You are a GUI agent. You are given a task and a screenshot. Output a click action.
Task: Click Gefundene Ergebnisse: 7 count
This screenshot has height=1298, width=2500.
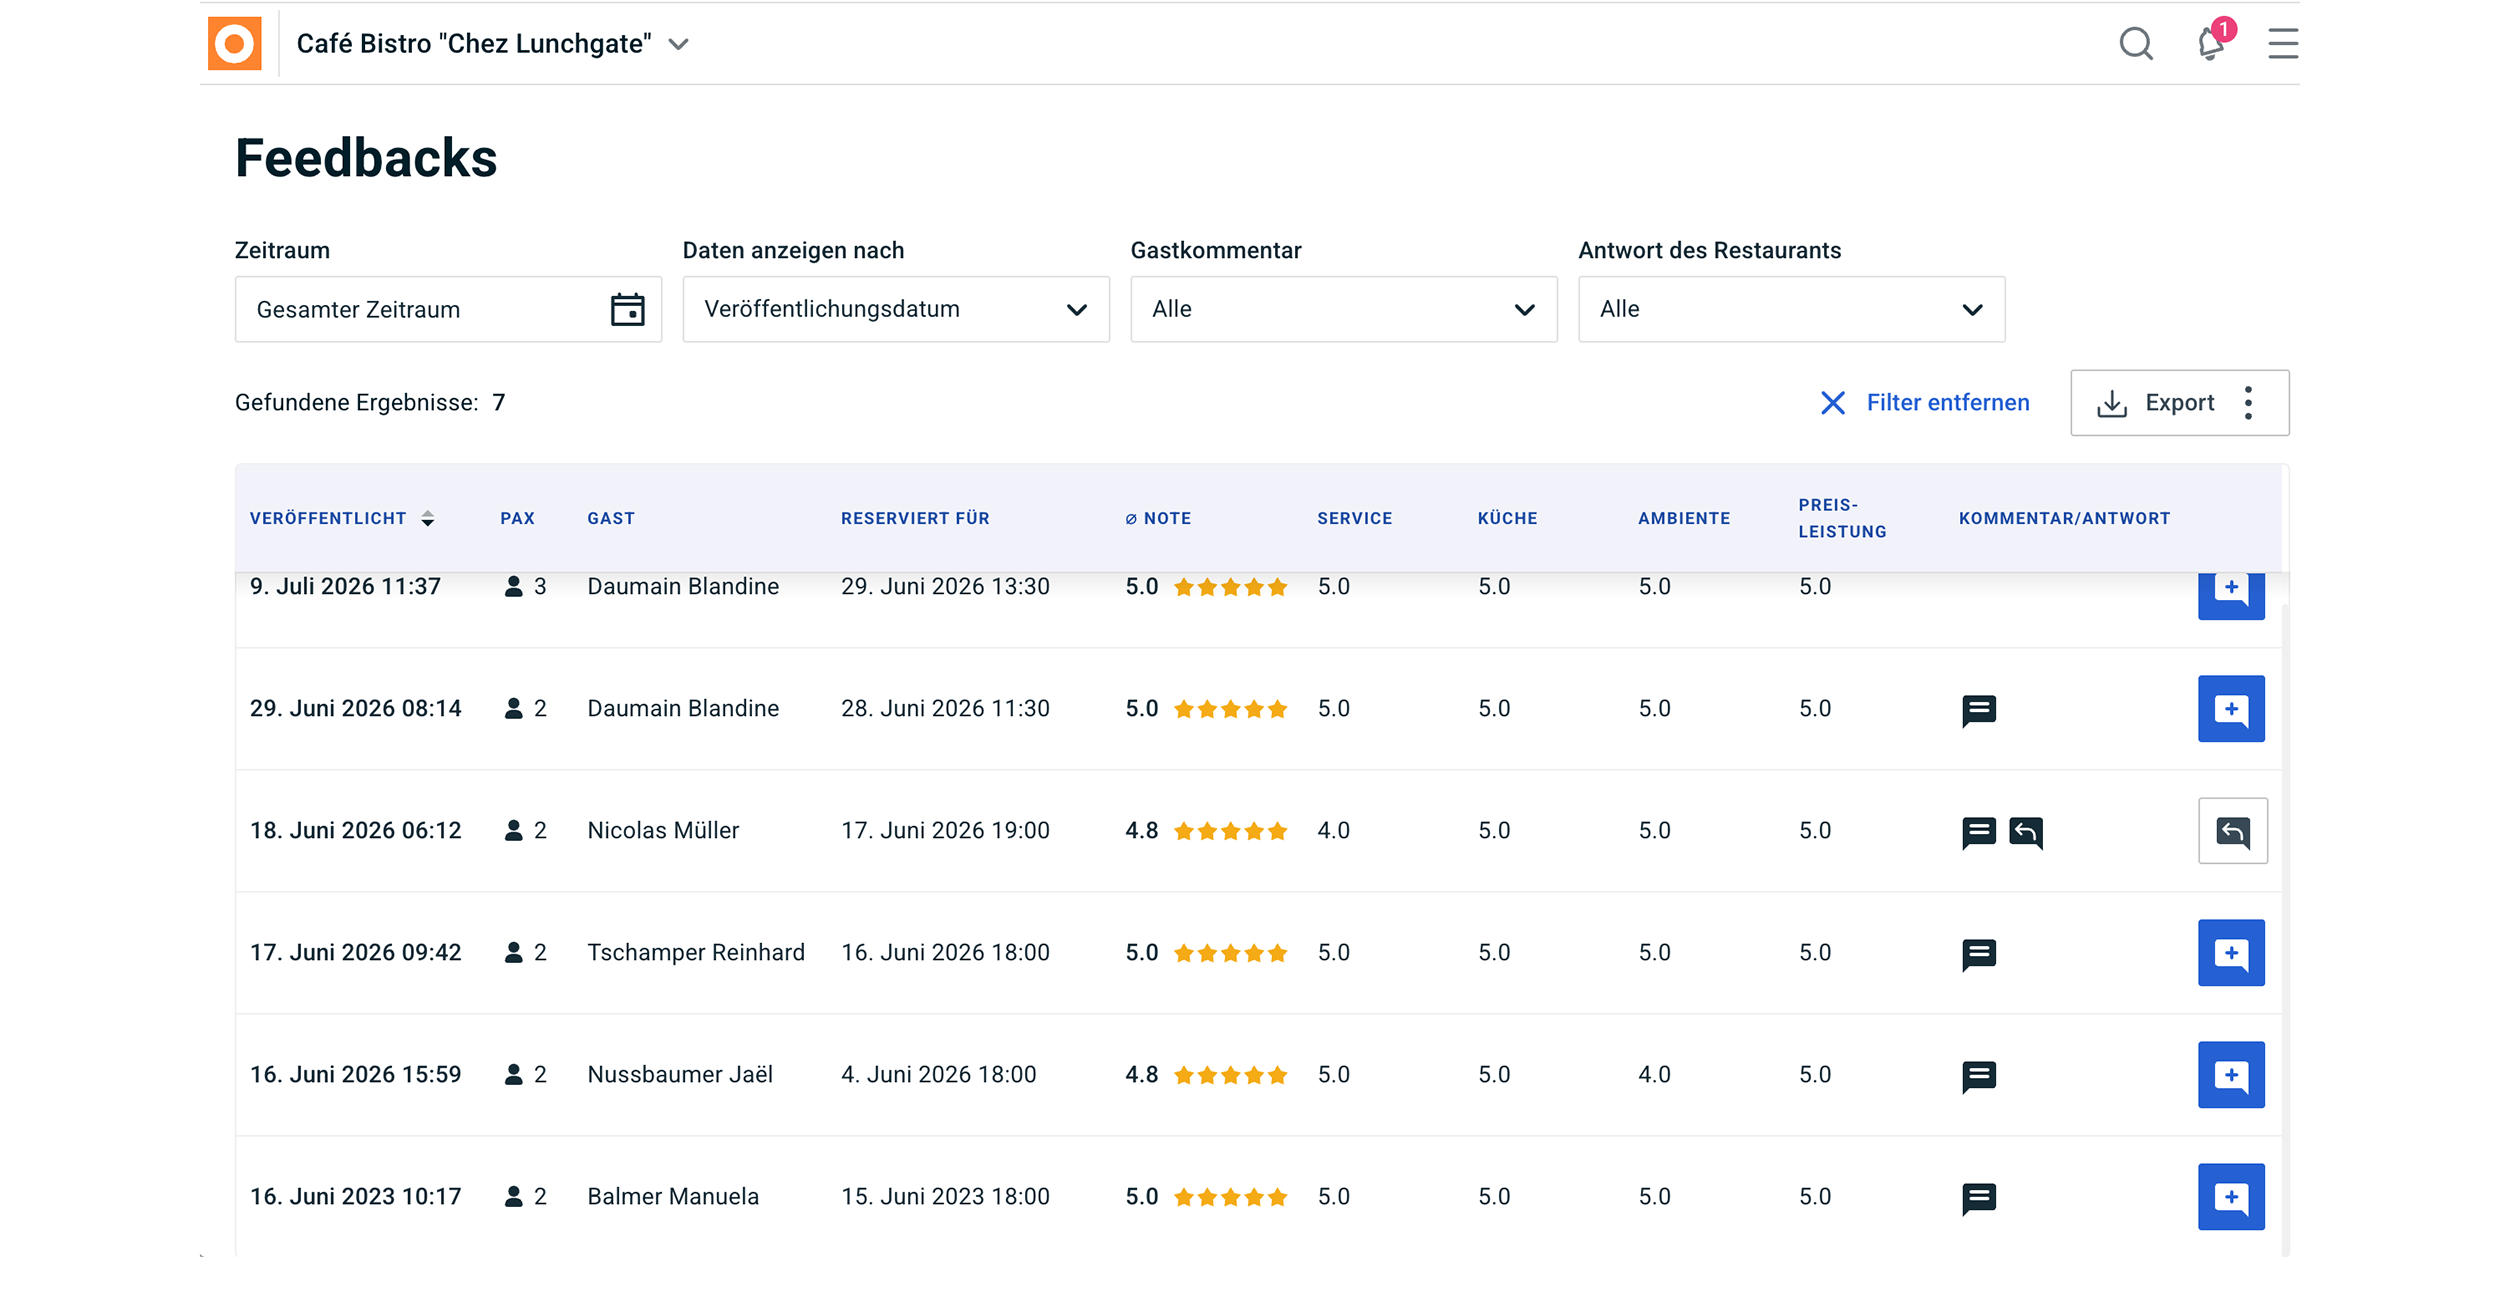tap(370, 403)
